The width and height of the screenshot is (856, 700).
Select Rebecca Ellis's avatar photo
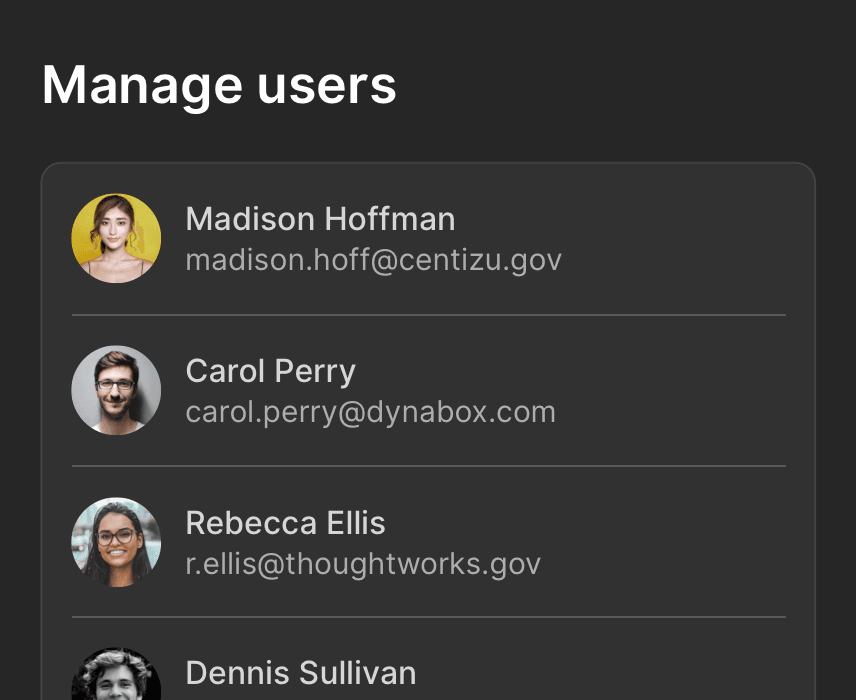point(116,542)
